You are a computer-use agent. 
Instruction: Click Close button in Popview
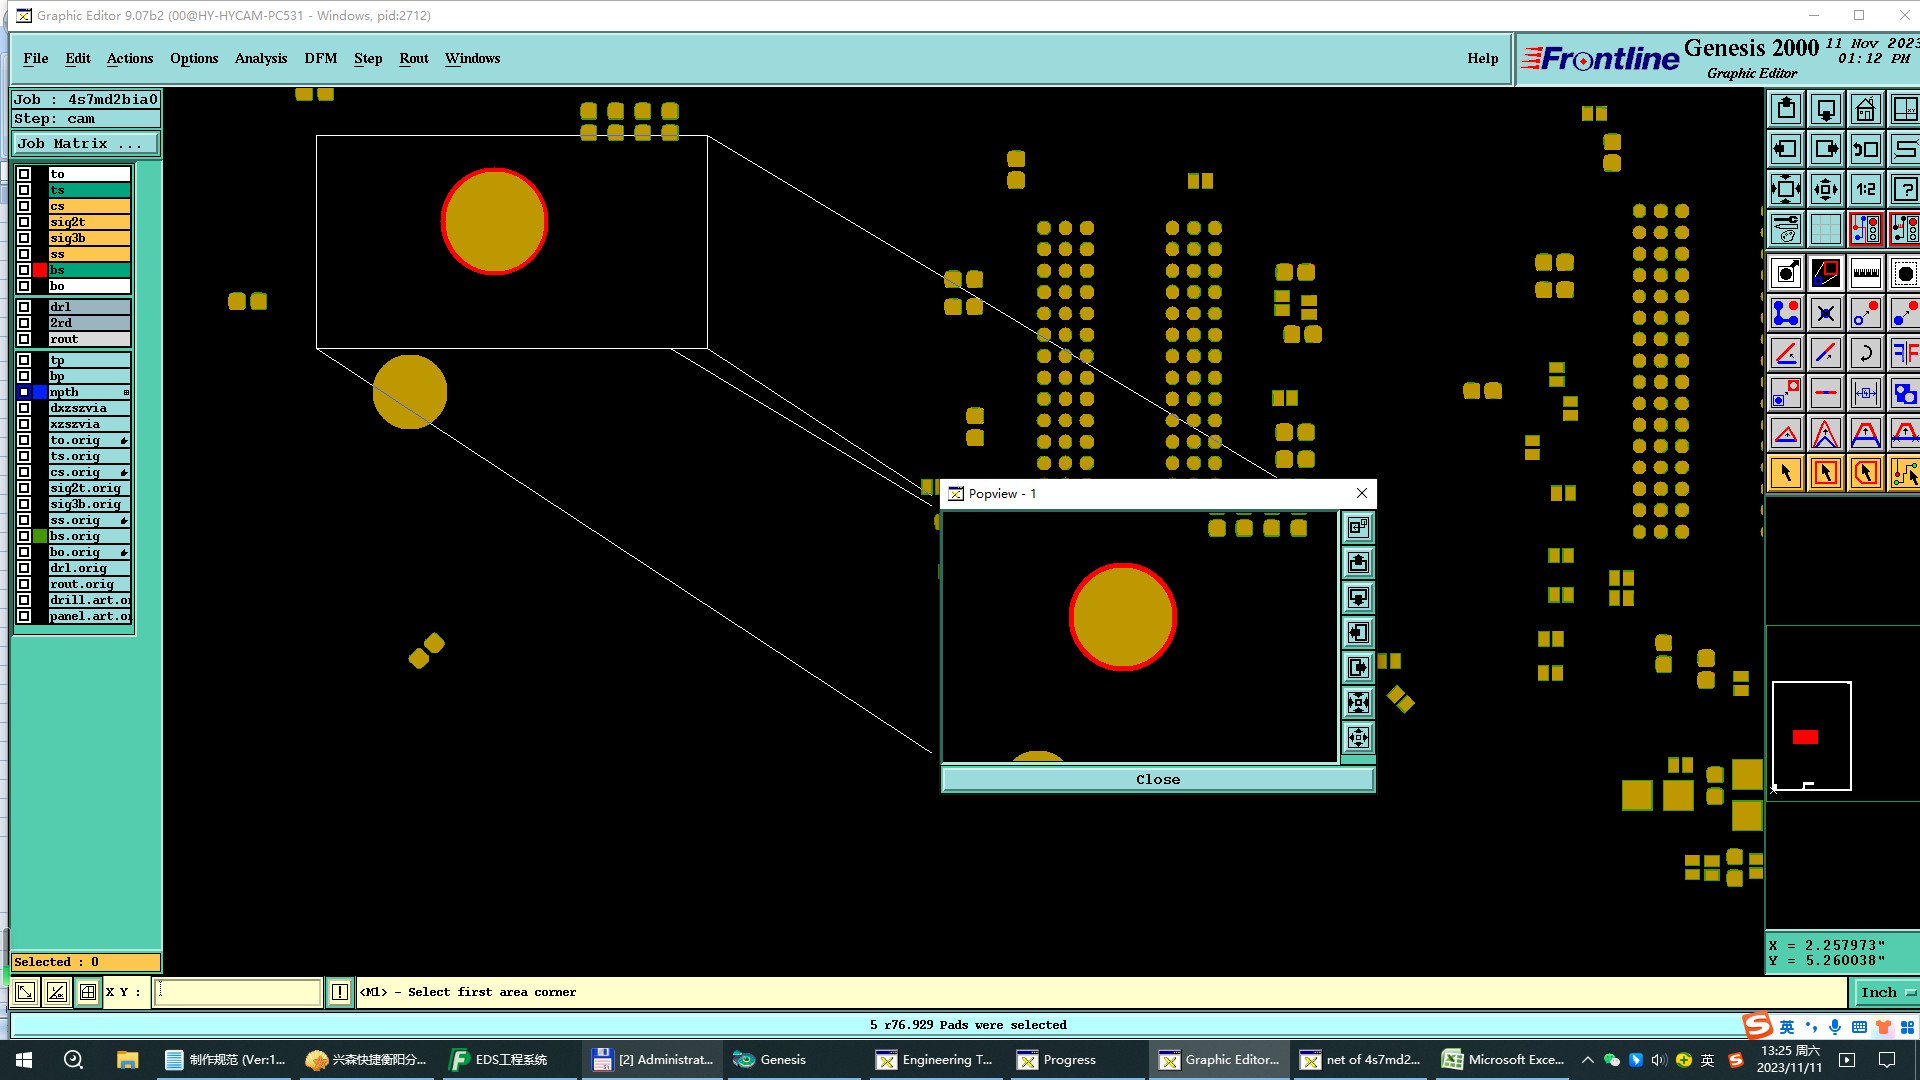tap(1157, 779)
